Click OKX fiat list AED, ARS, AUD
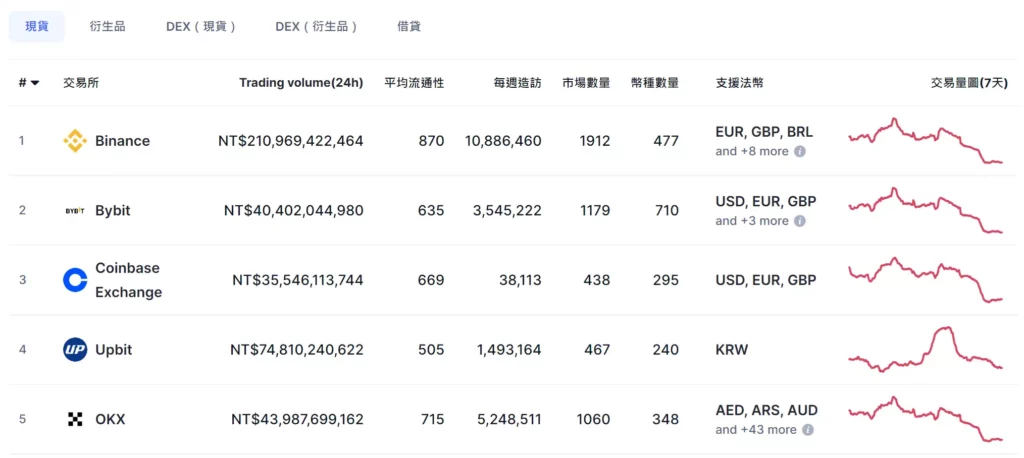This screenshot has width=1024, height=458. [x=767, y=411]
